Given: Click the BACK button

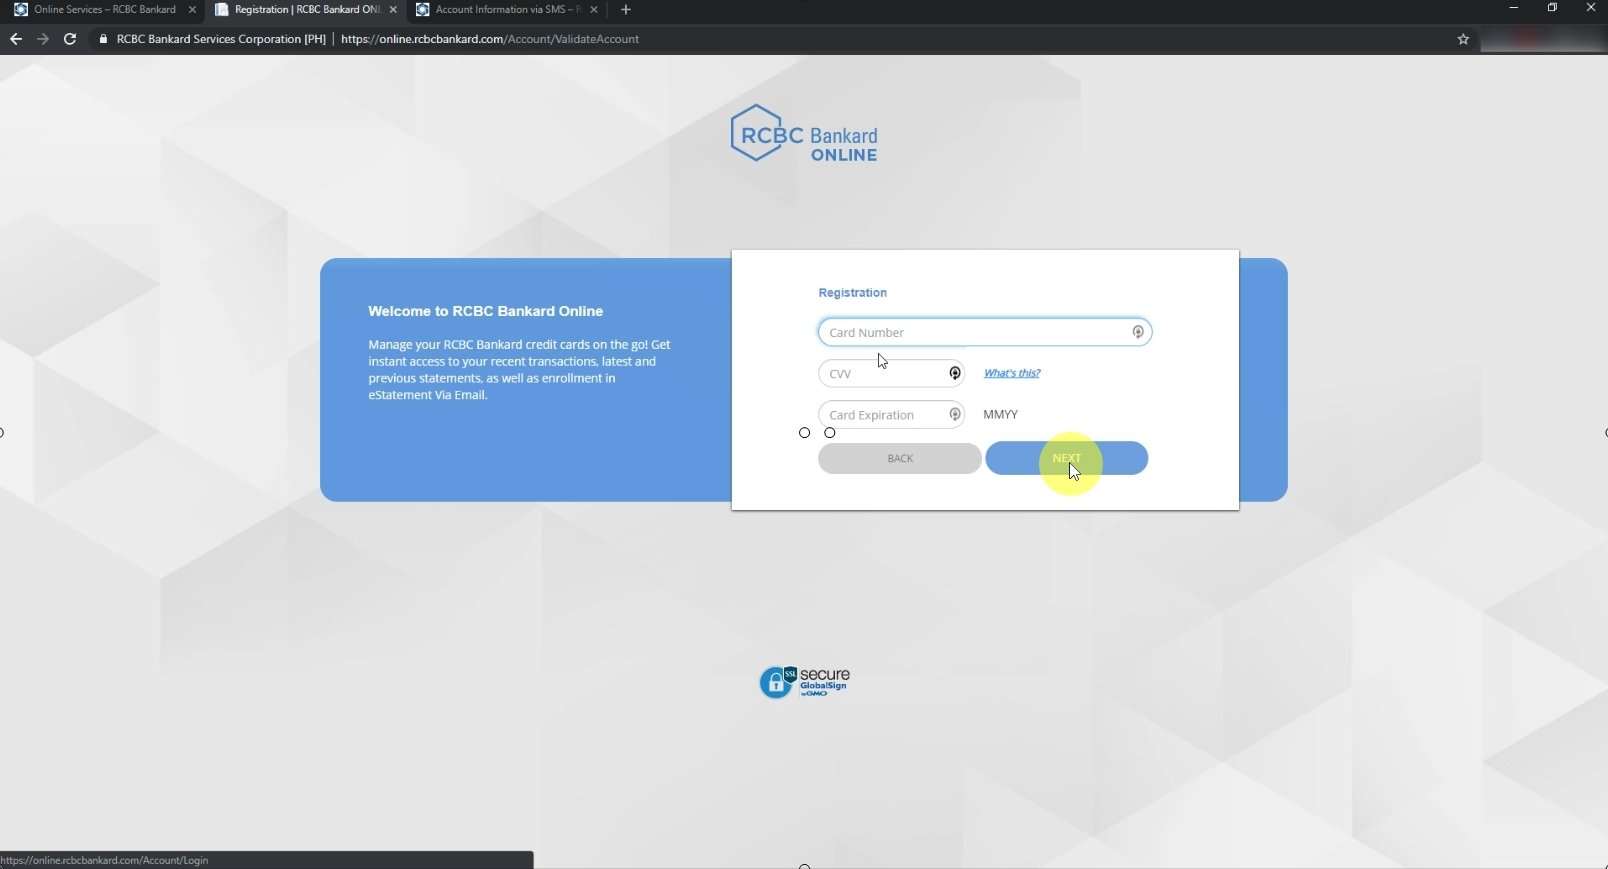Looking at the screenshot, I should [x=900, y=458].
